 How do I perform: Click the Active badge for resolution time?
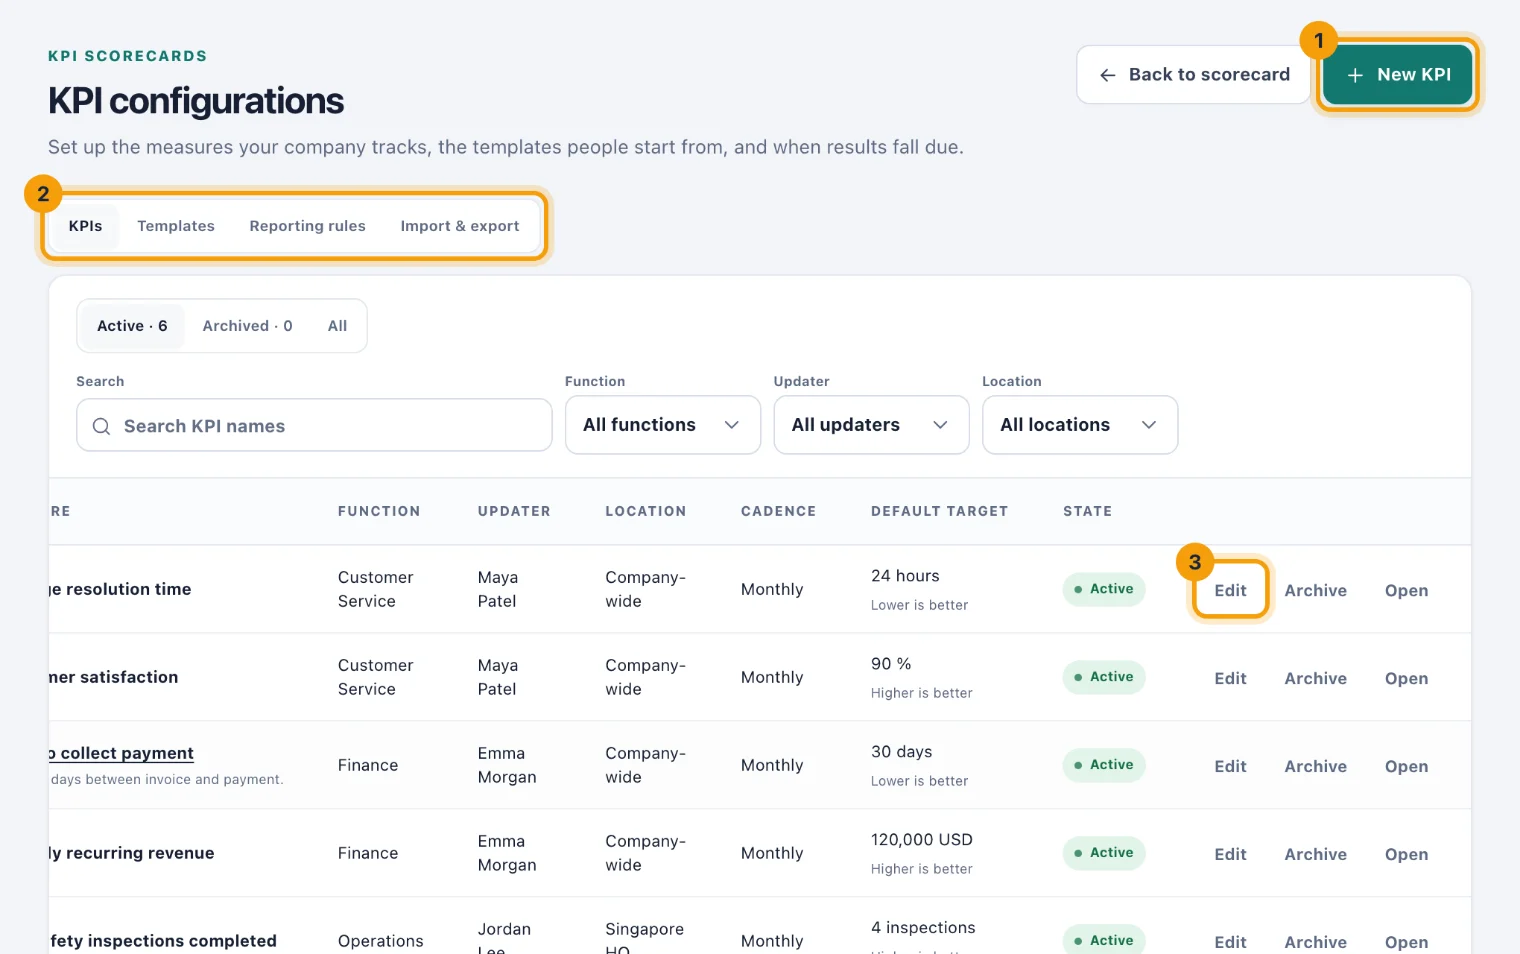(1104, 589)
